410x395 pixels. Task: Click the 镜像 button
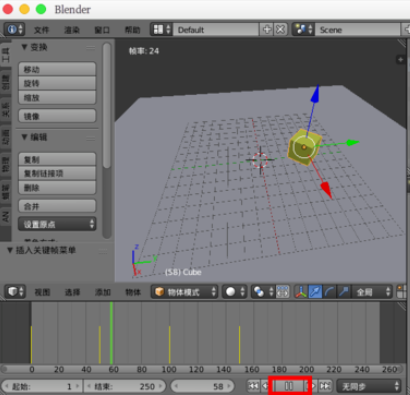(57, 116)
